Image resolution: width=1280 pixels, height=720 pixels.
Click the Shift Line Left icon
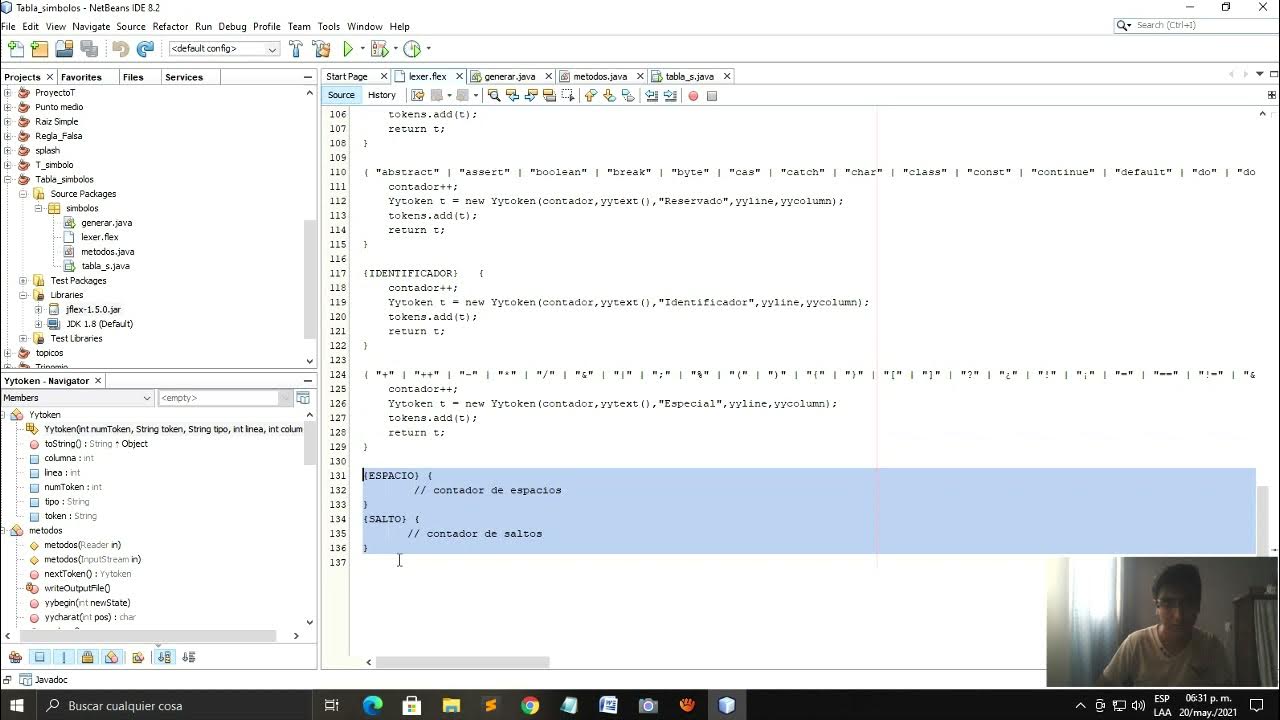pos(652,95)
